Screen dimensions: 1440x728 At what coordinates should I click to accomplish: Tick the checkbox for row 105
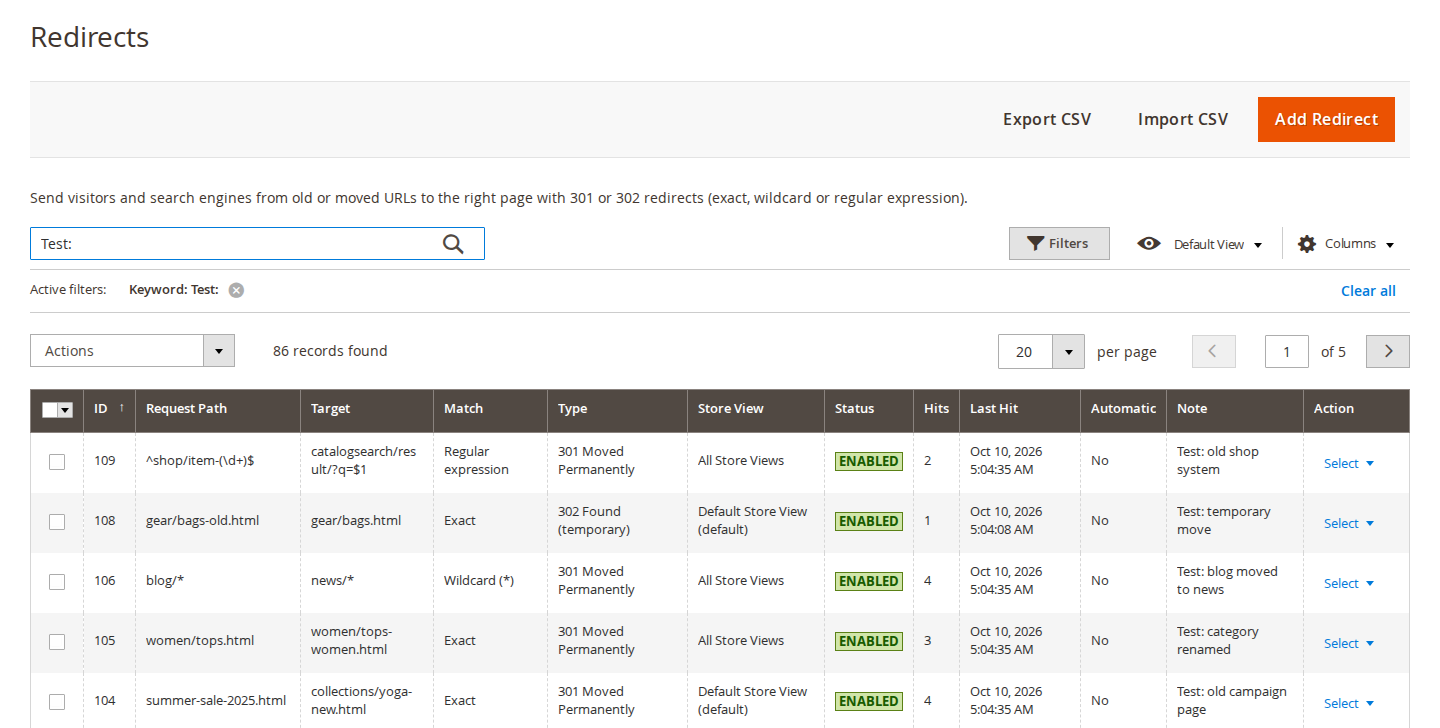click(57, 641)
